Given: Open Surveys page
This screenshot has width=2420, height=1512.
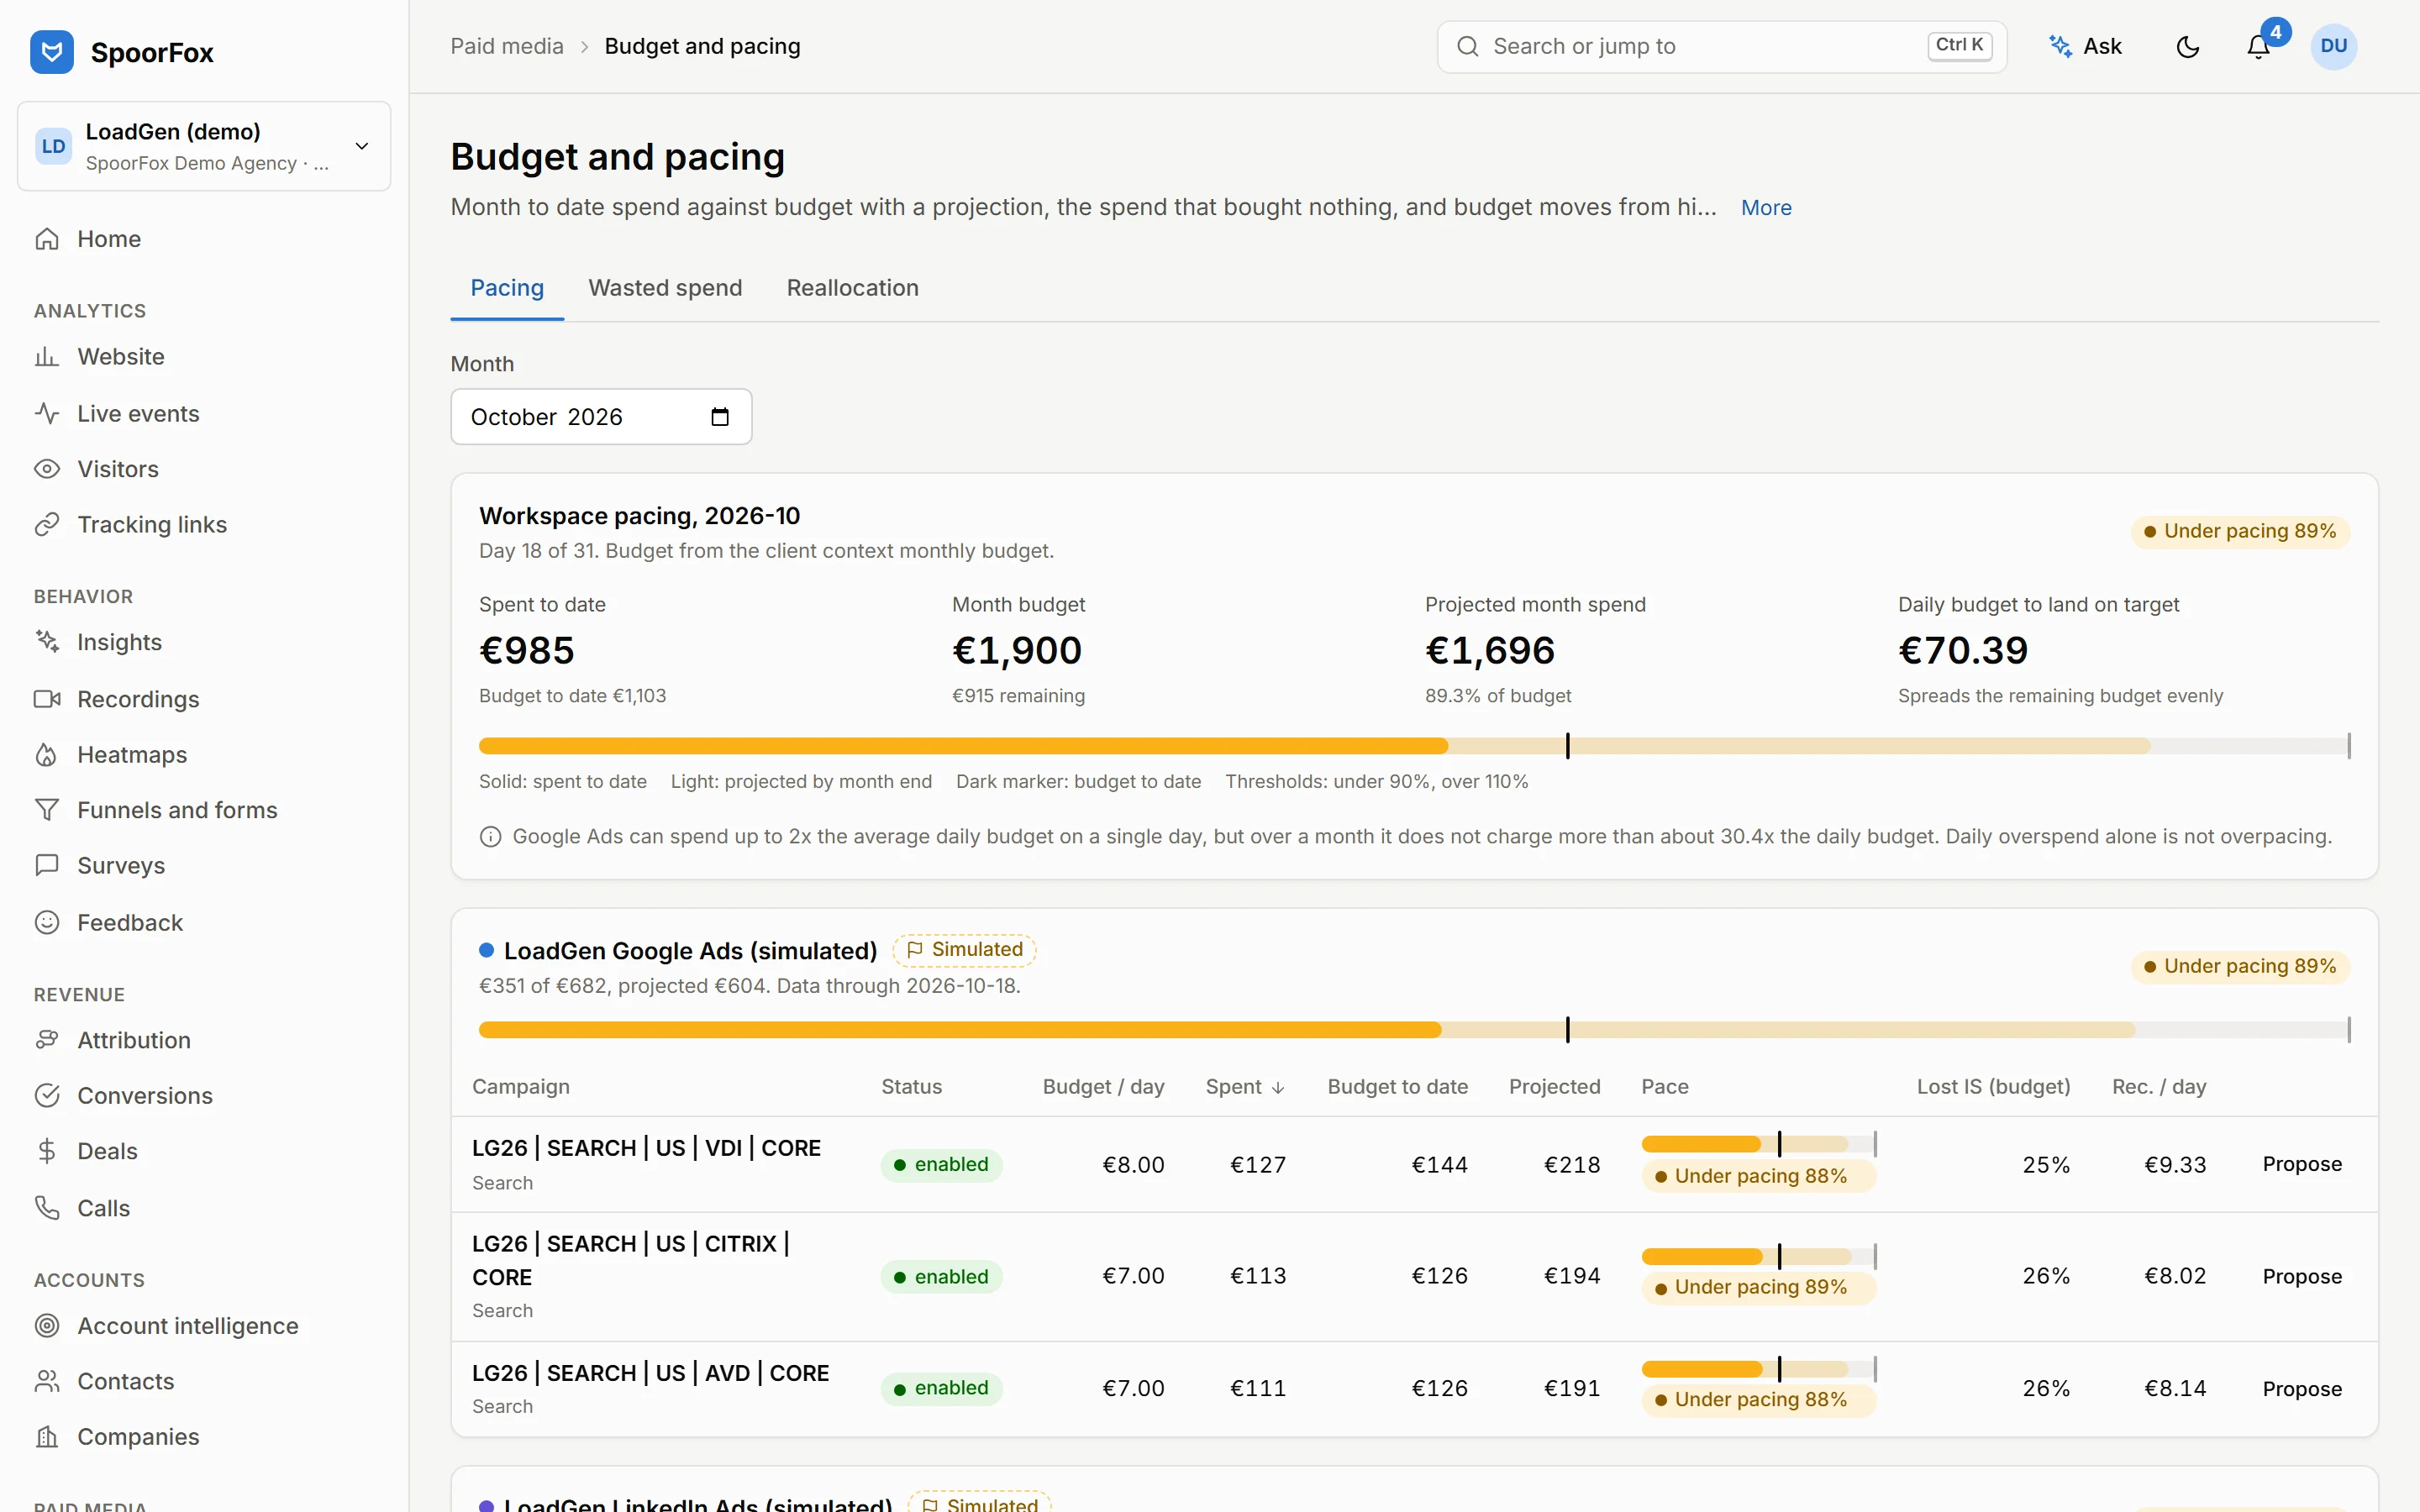Looking at the screenshot, I should tap(204, 865).
